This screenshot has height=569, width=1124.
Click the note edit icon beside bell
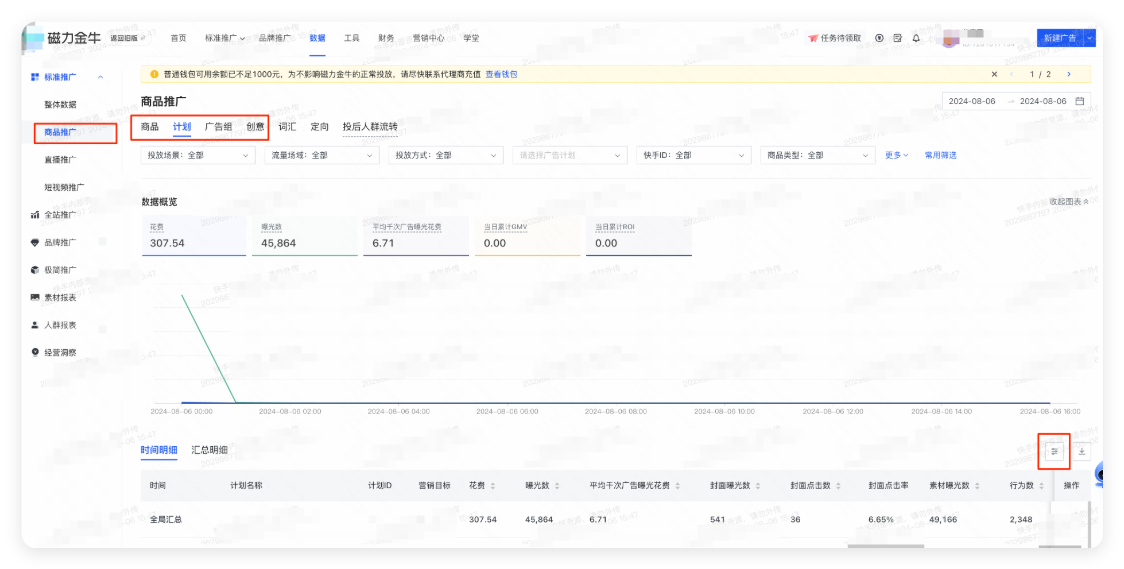tap(897, 38)
